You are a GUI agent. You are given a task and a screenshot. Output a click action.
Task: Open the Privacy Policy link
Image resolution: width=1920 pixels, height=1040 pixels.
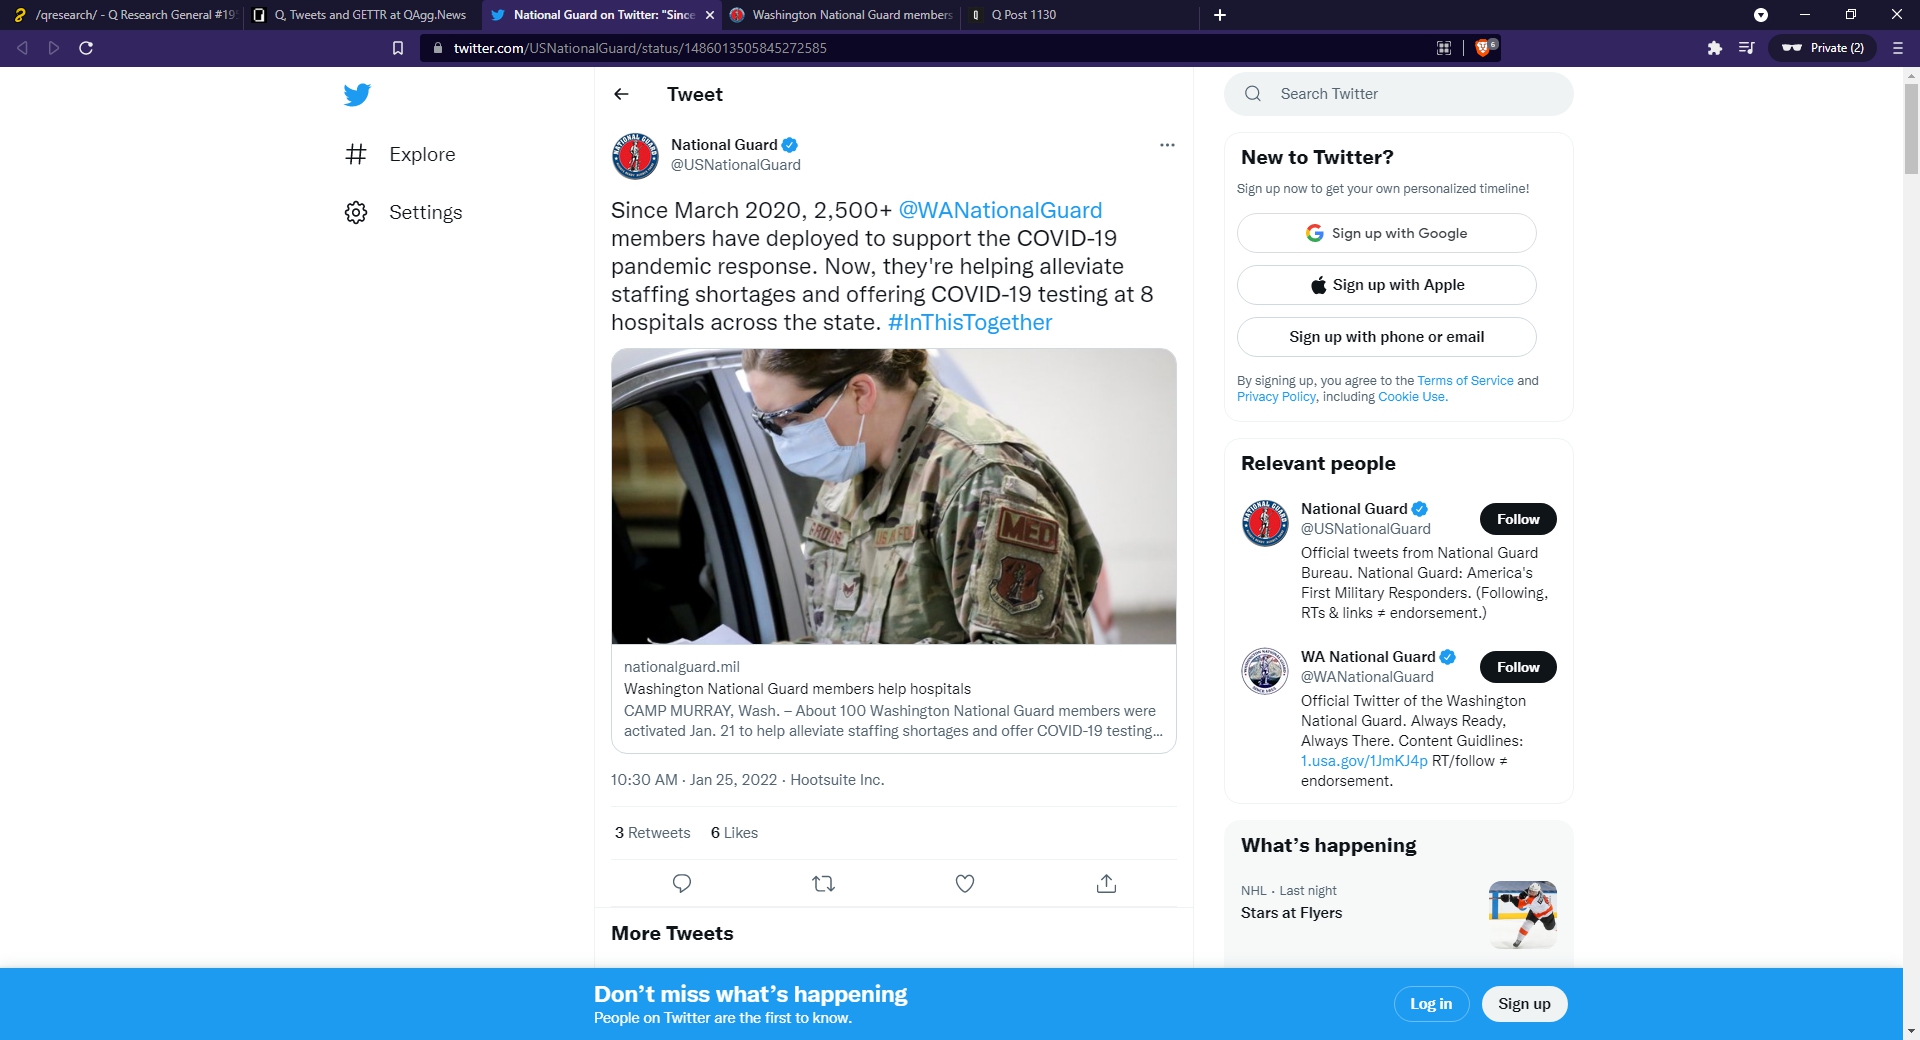[1276, 397]
